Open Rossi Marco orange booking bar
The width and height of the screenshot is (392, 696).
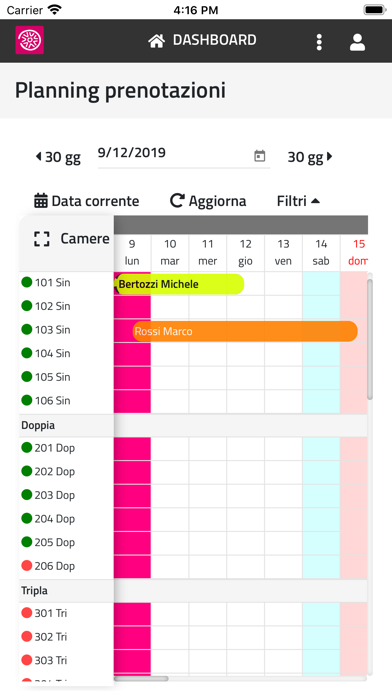pos(245,332)
